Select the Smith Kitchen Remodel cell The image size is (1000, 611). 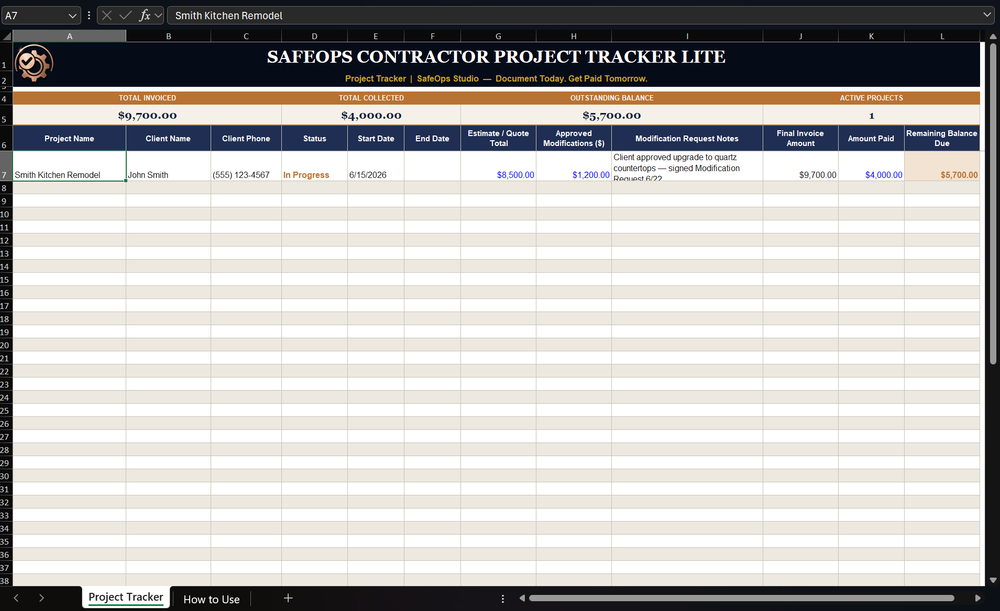tap(70, 166)
